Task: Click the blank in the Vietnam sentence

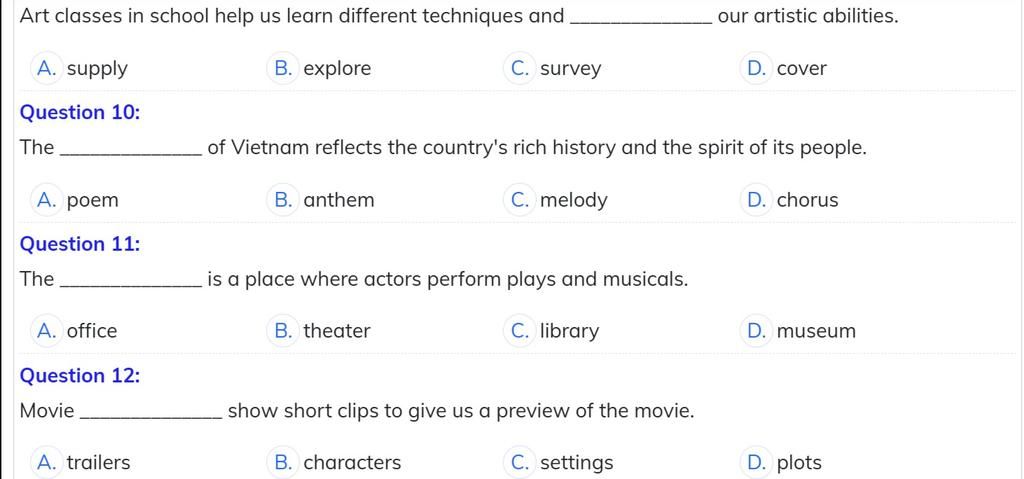Action: click(x=131, y=149)
